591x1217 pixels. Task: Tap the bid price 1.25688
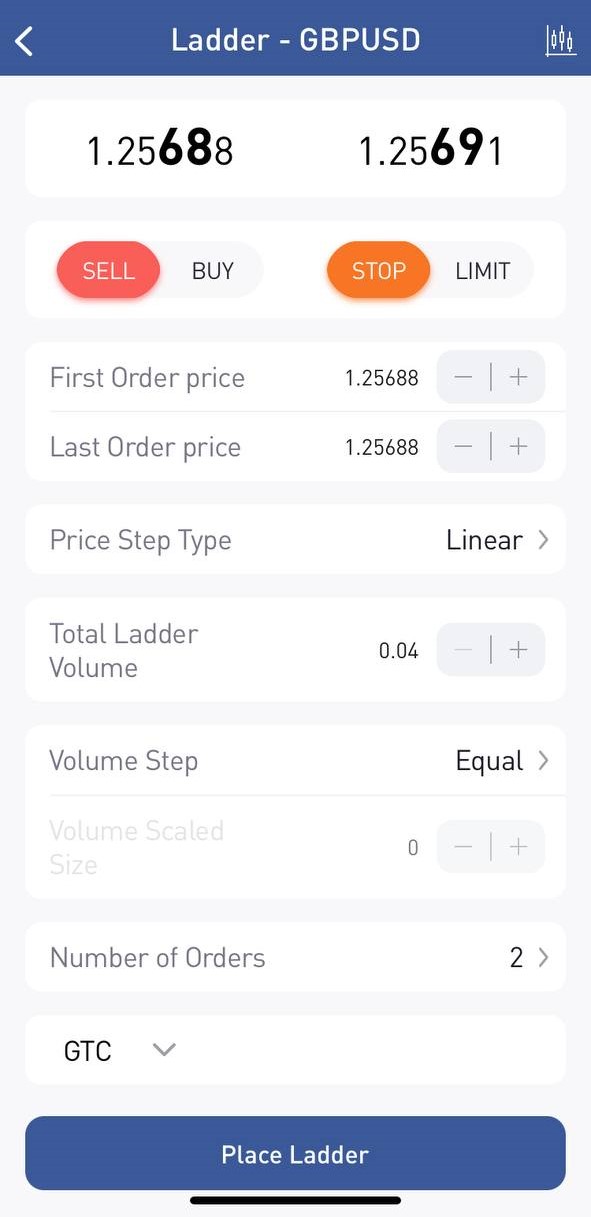pos(160,150)
